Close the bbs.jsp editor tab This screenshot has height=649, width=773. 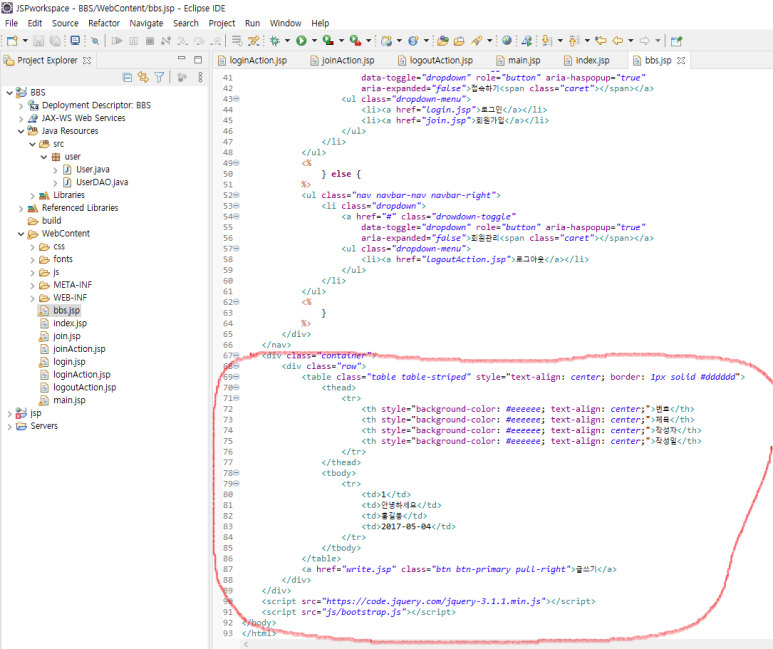pyautogui.click(x=681, y=60)
